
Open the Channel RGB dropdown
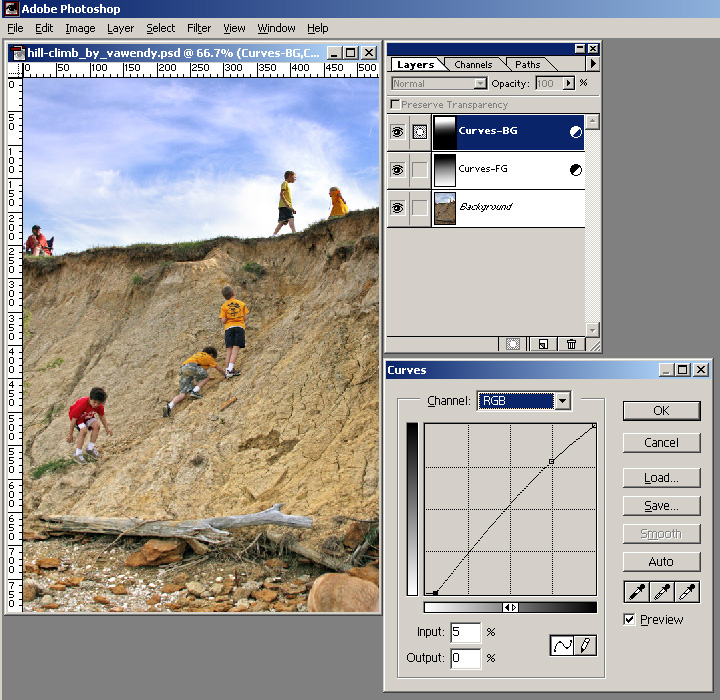pyautogui.click(x=562, y=401)
